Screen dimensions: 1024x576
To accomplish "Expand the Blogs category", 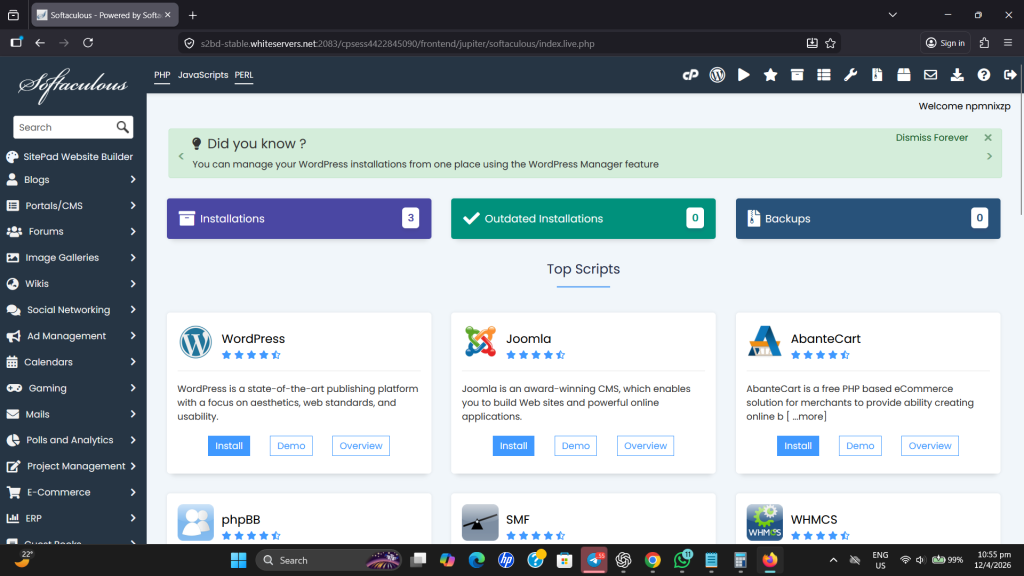I will pyautogui.click(x=73, y=180).
